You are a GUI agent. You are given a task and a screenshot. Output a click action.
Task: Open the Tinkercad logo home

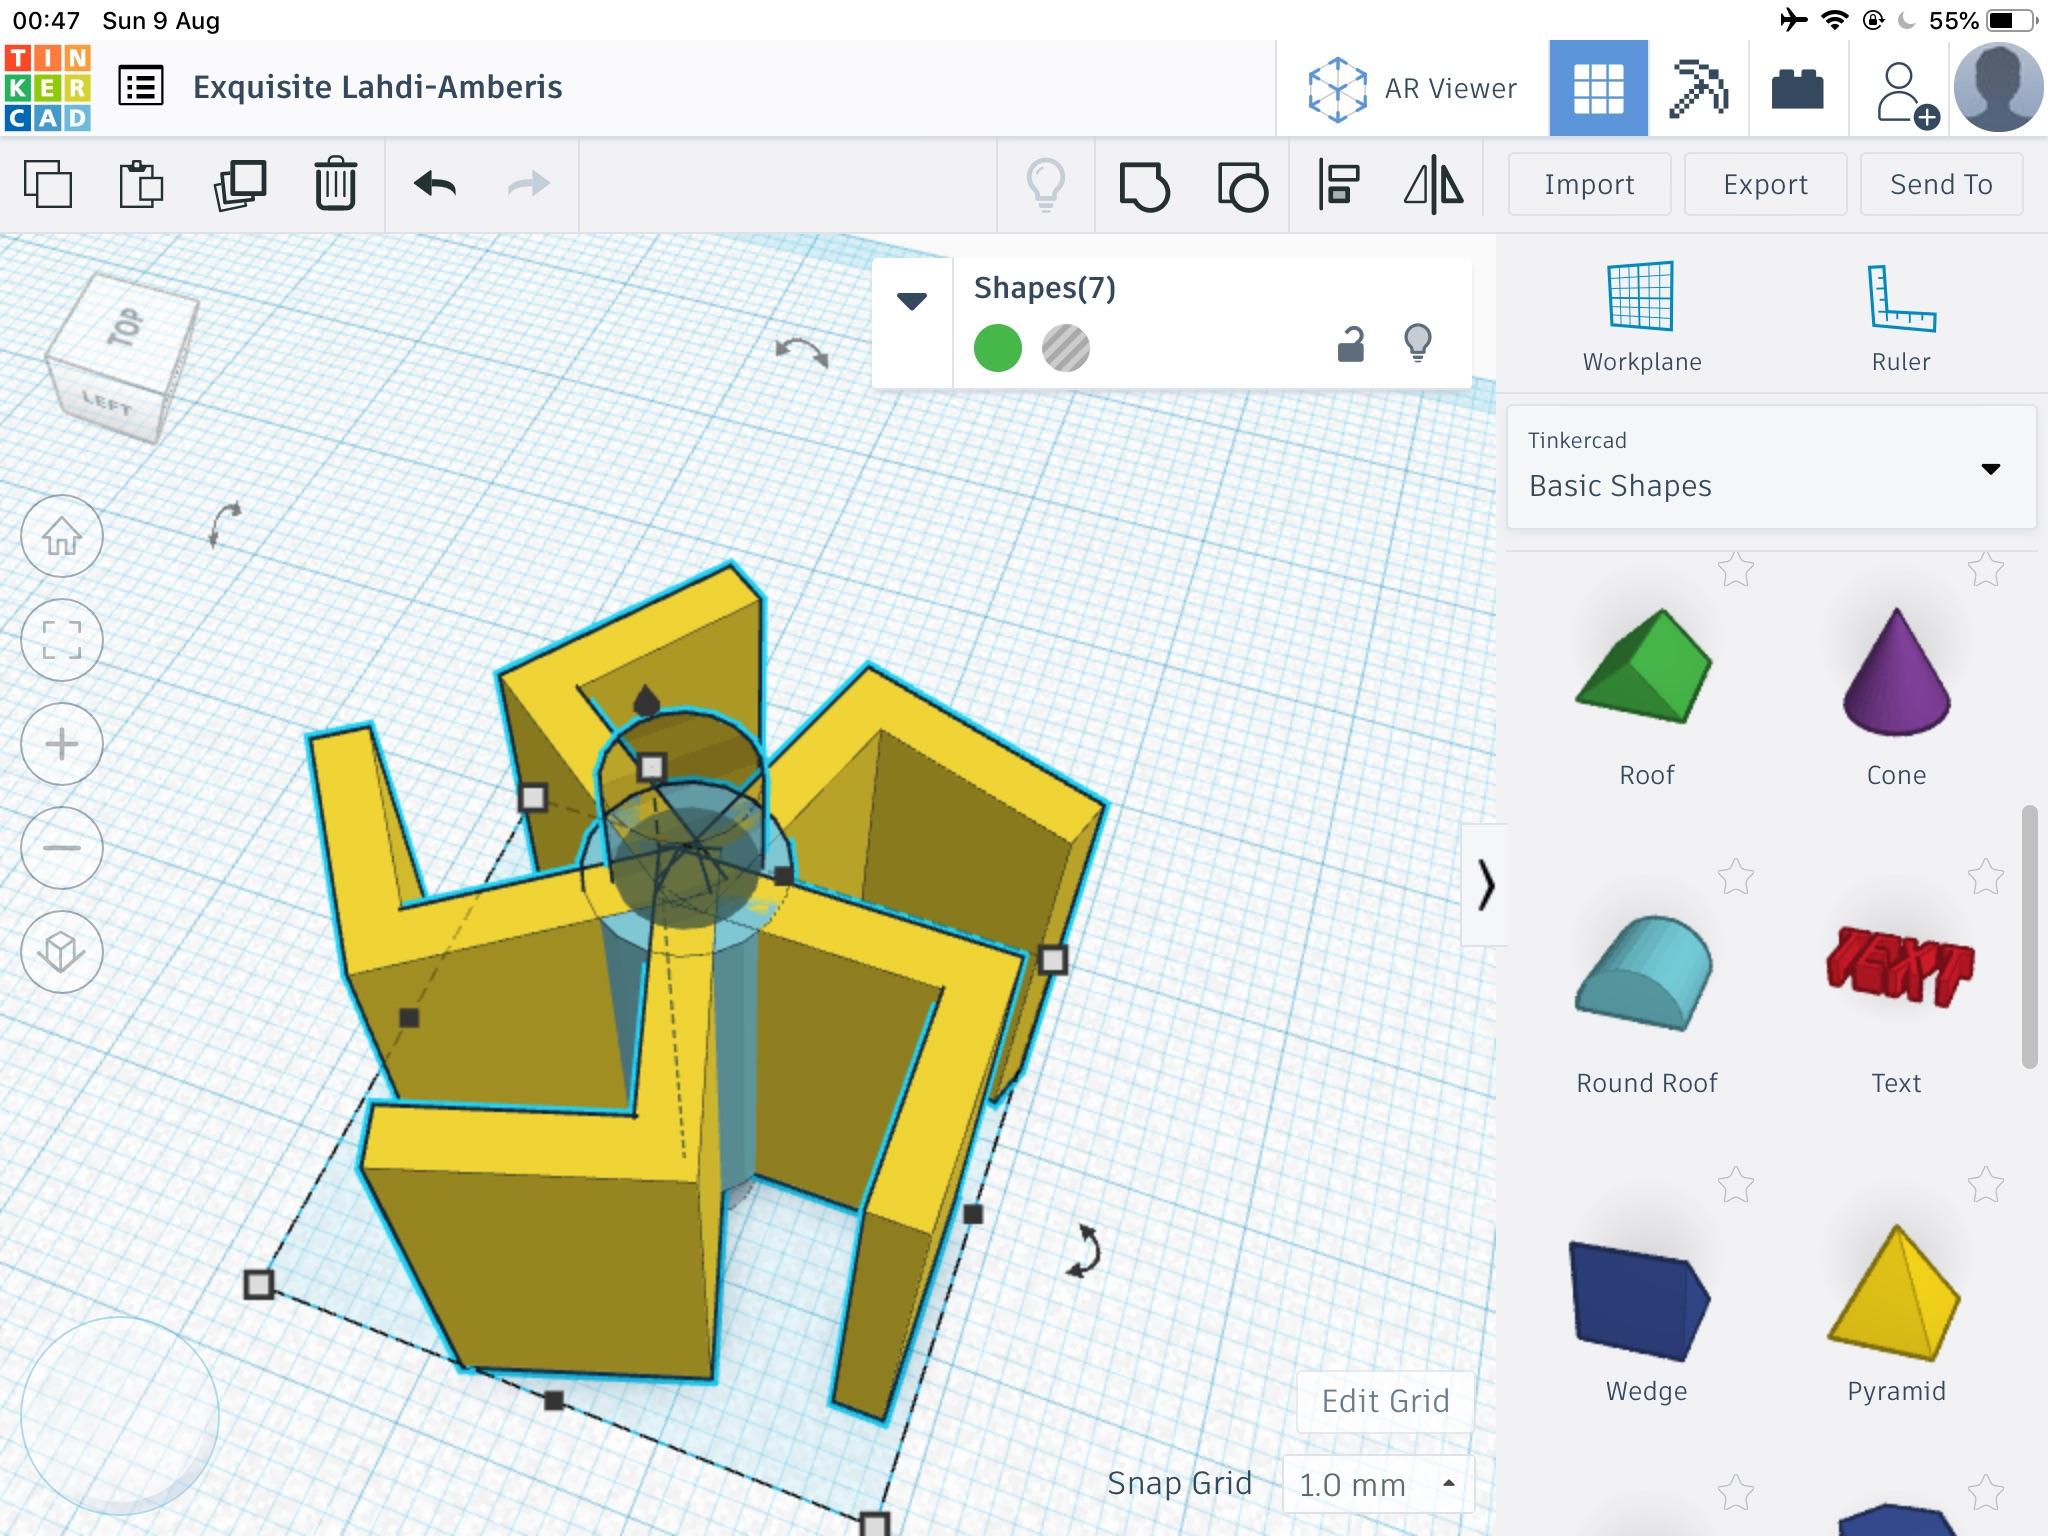[x=48, y=88]
